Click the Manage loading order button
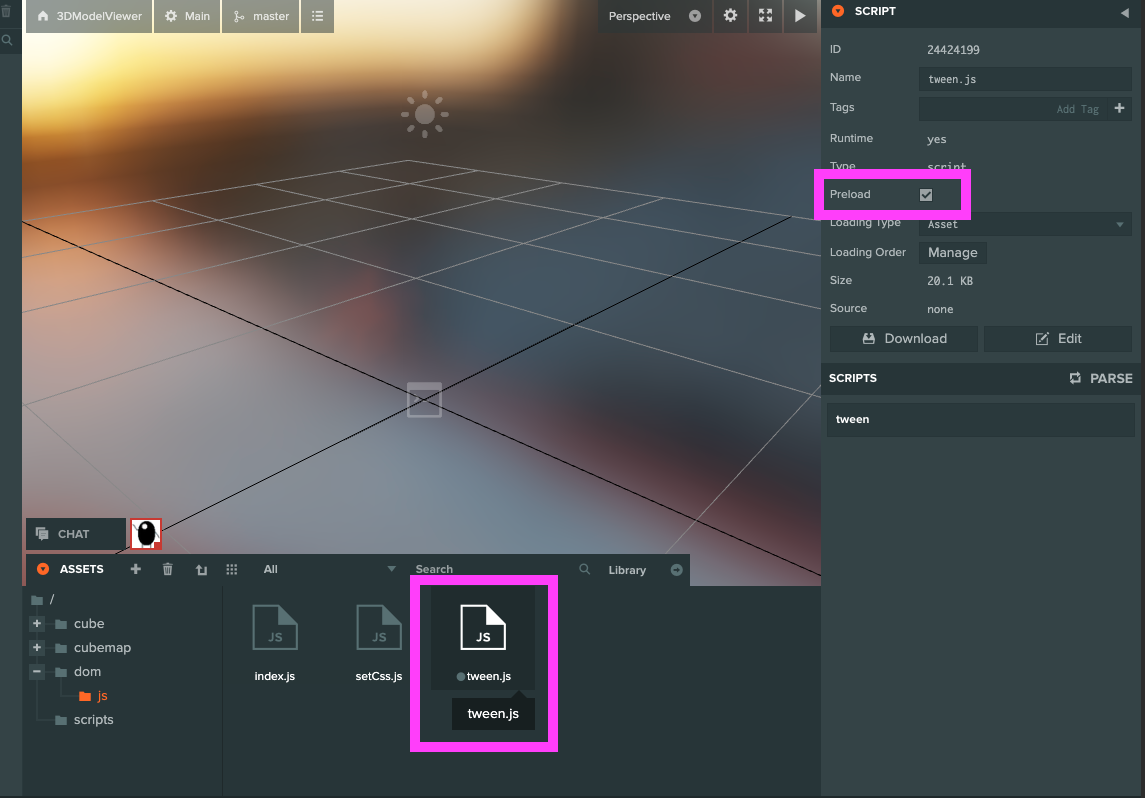The width and height of the screenshot is (1145, 798). coord(952,253)
